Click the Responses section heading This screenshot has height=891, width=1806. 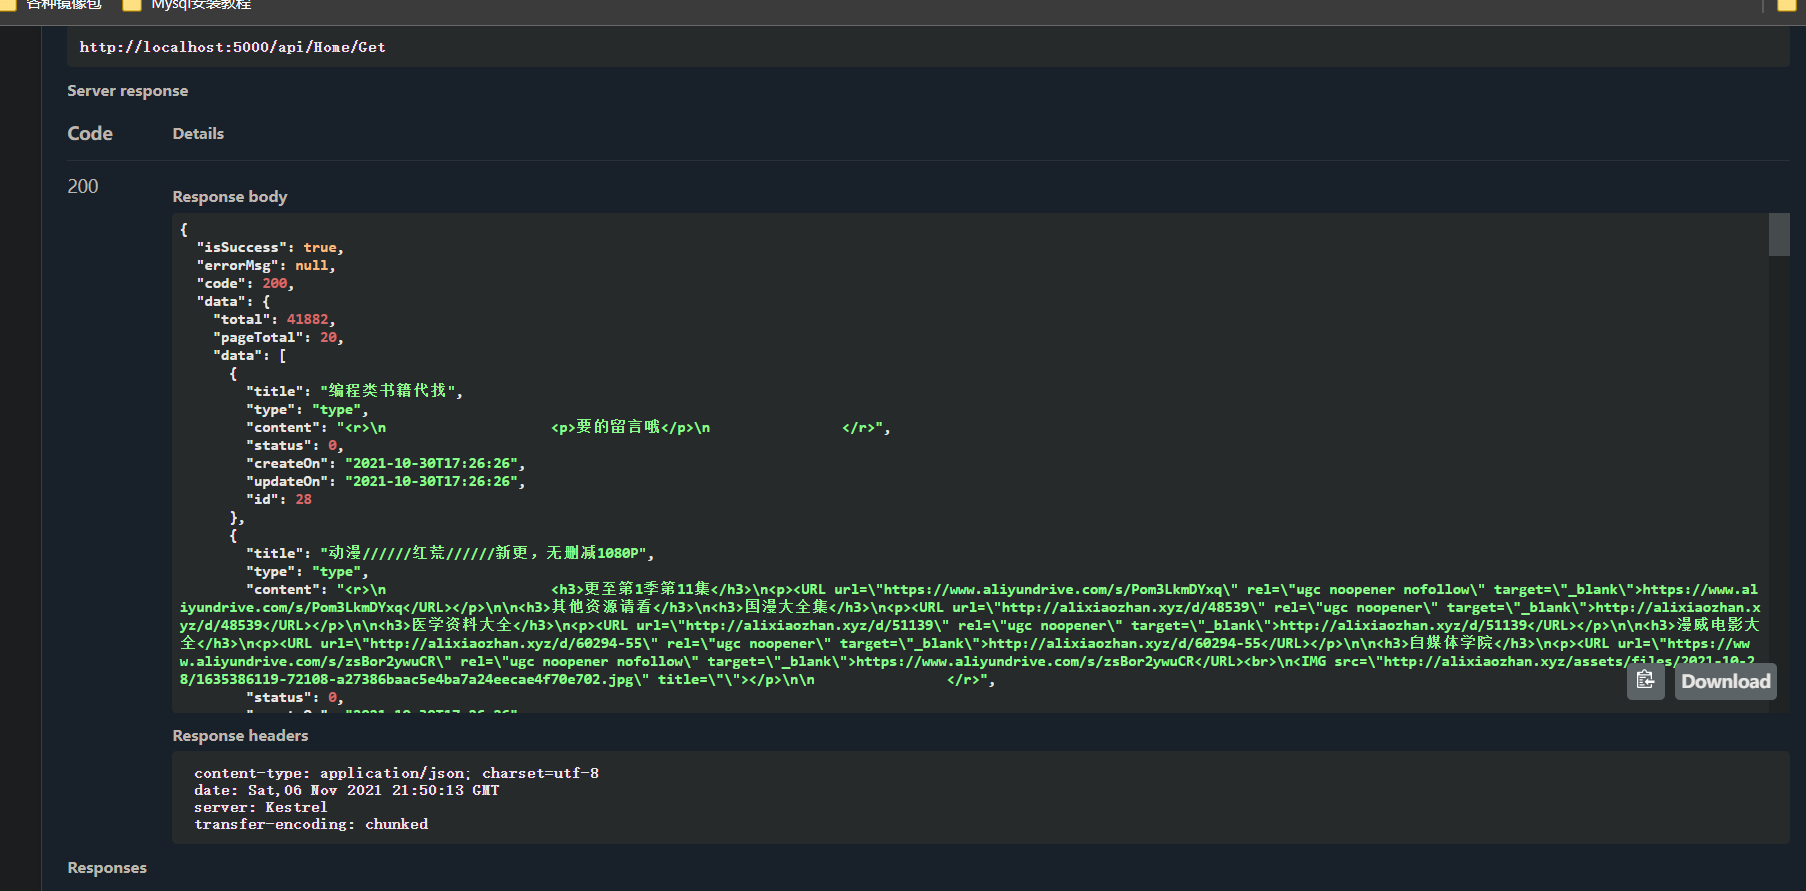point(107,868)
